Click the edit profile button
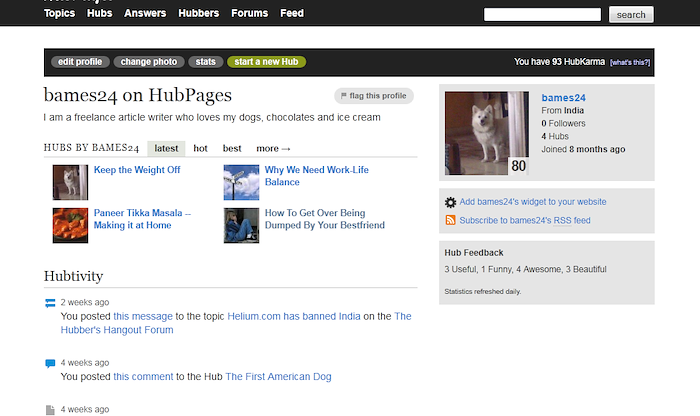The height and width of the screenshot is (416, 700). point(80,62)
